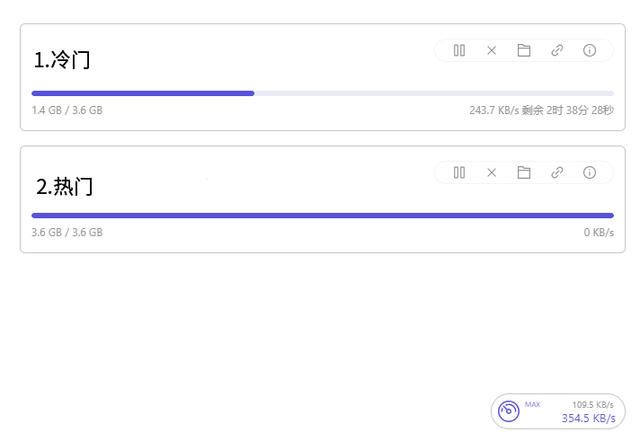640x441 pixels.
Task: Show info details for 1.冷门 task
Action: point(590,50)
